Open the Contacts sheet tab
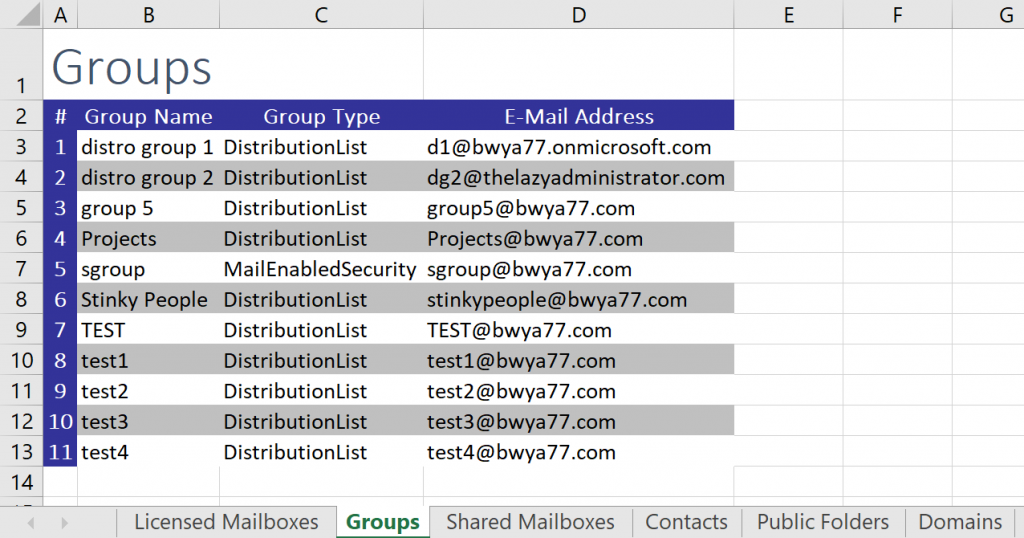 coord(686,522)
